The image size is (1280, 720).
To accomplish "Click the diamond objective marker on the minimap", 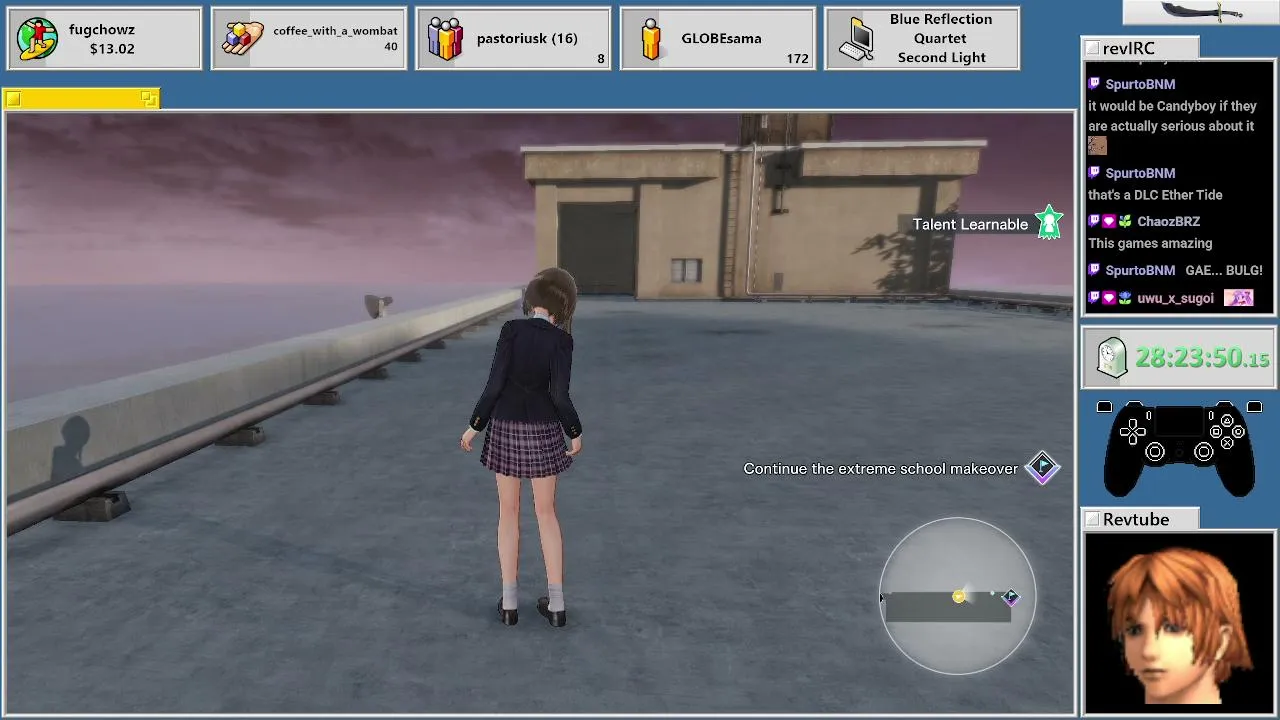I will pos(1011,598).
